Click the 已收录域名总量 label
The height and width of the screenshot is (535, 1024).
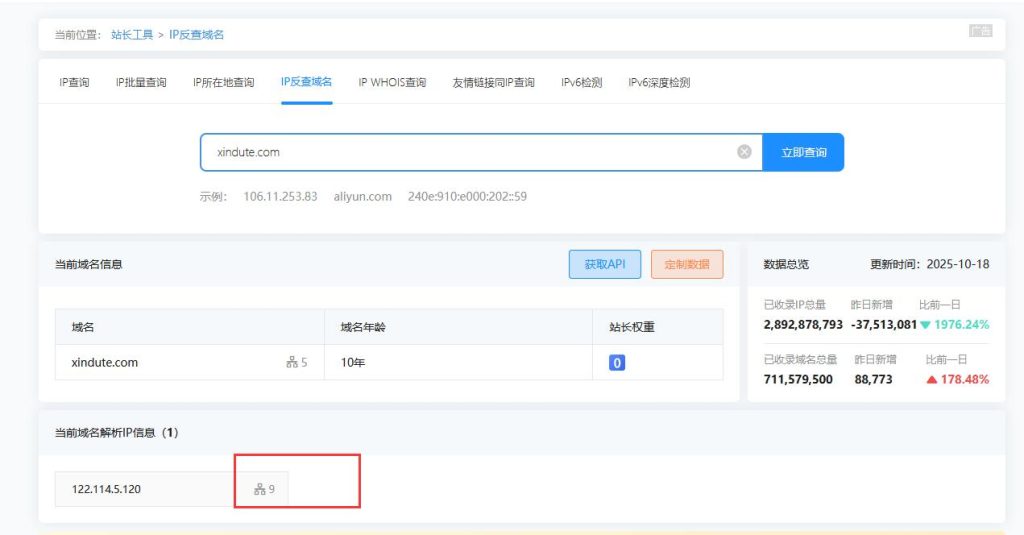(800, 359)
